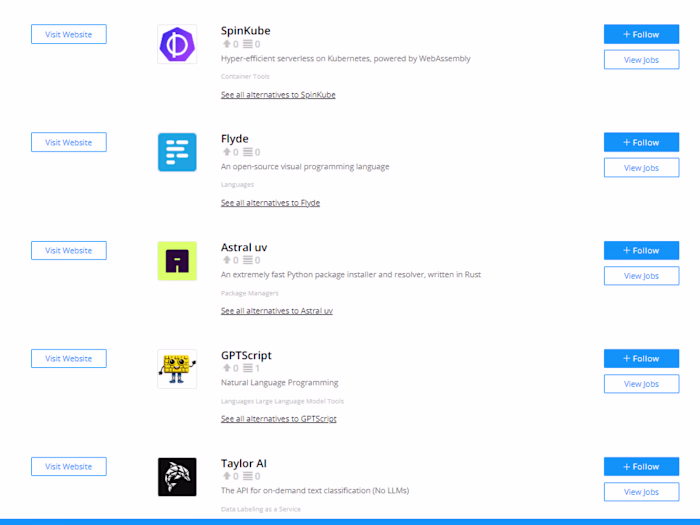Screen dimensions: 700x525
Task: Open the Flyde title link
Action: pos(234,139)
